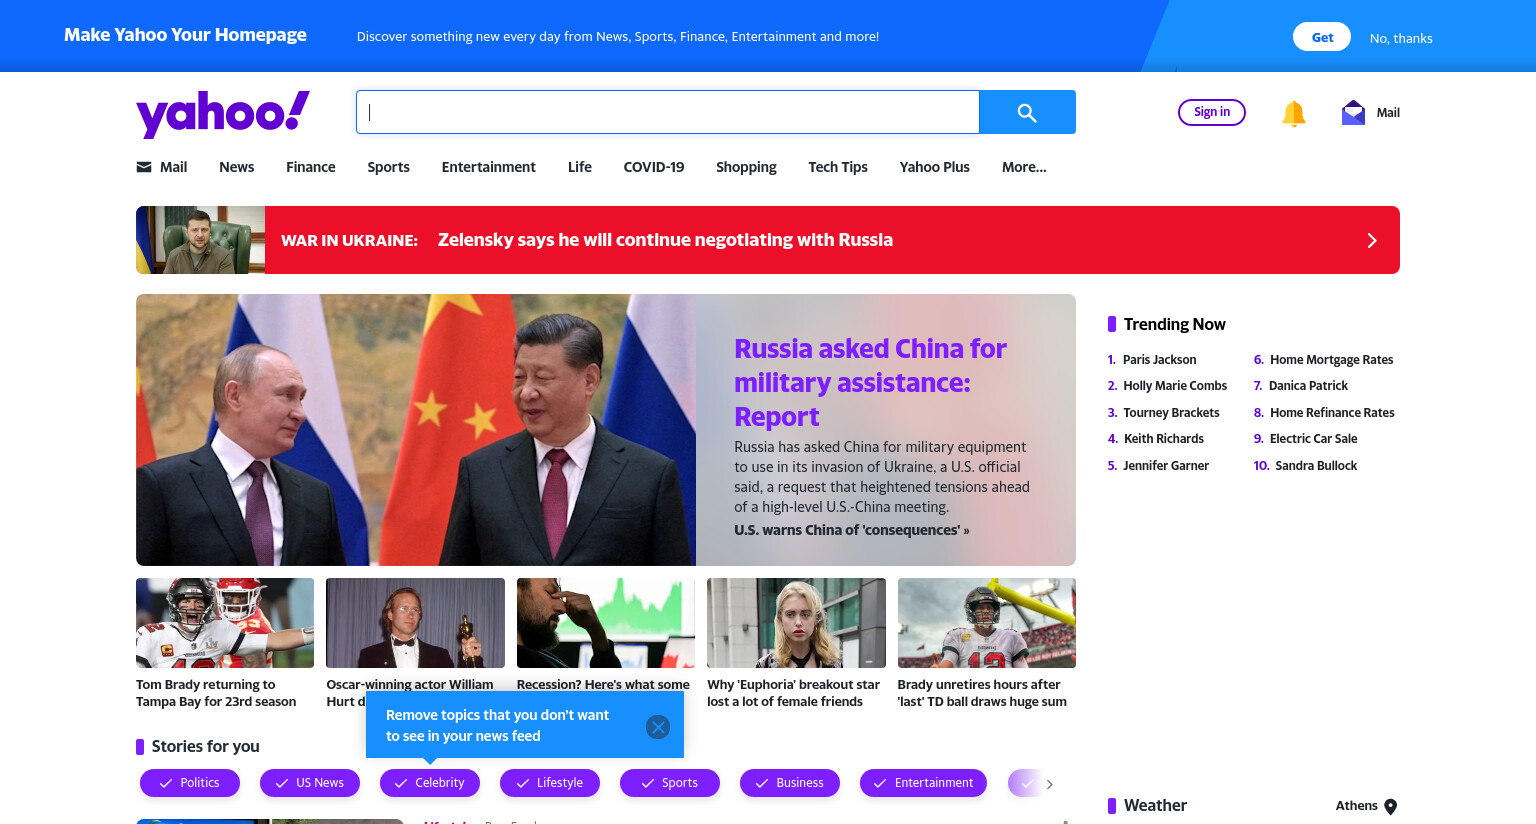Focus the Yahoo search input field
This screenshot has width=1536, height=824.
pyautogui.click(x=668, y=112)
